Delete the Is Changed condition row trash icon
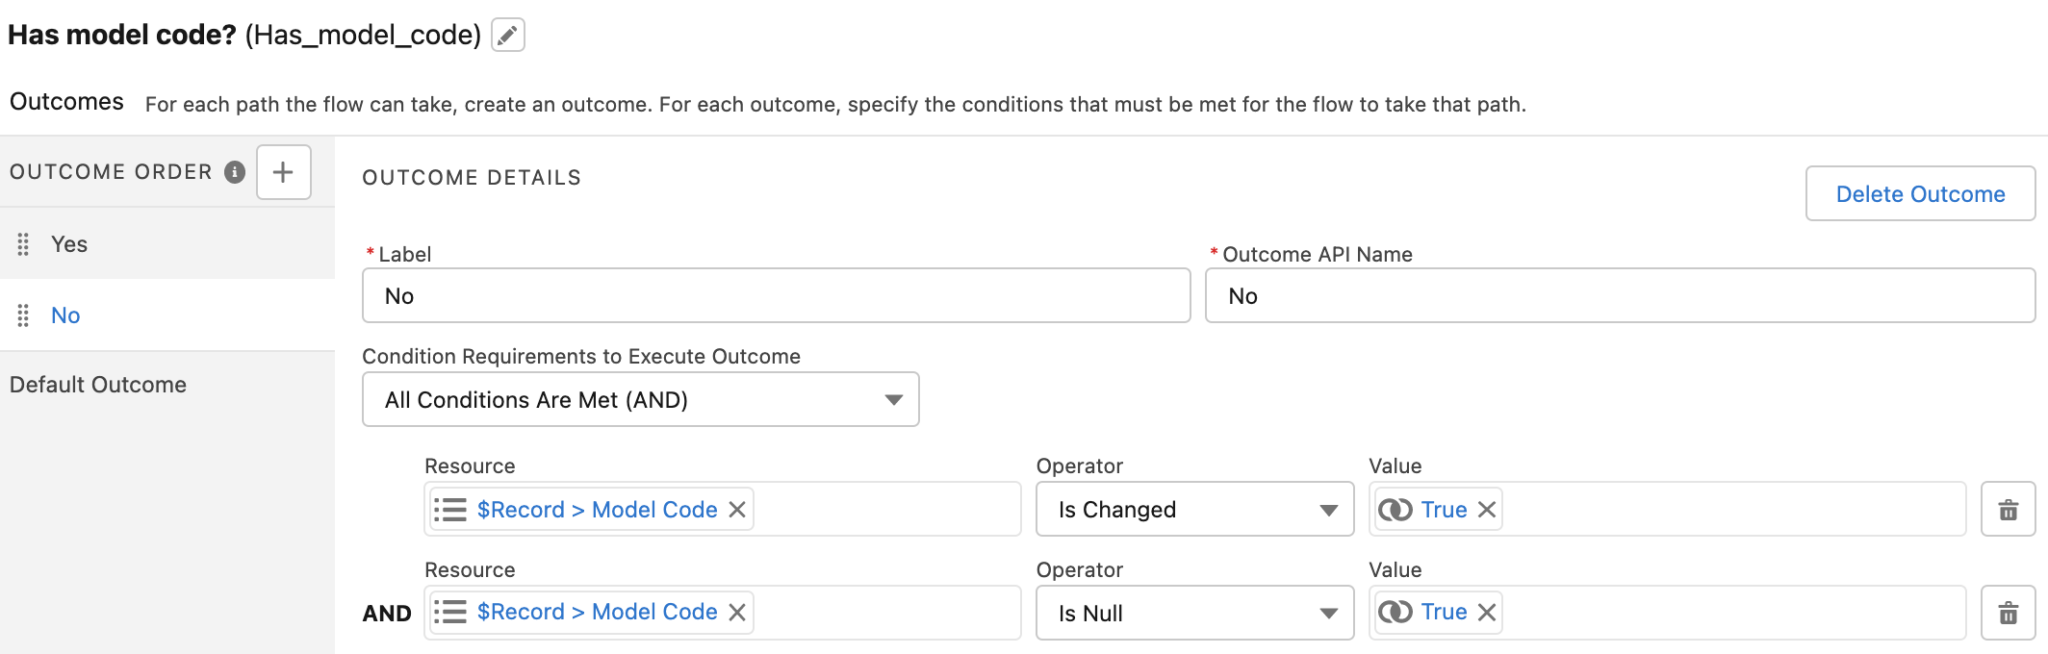 [2008, 510]
